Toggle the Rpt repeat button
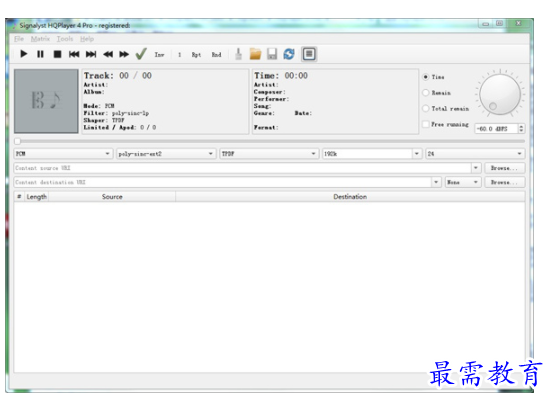This screenshot has height=405, width=551. tap(196, 54)
